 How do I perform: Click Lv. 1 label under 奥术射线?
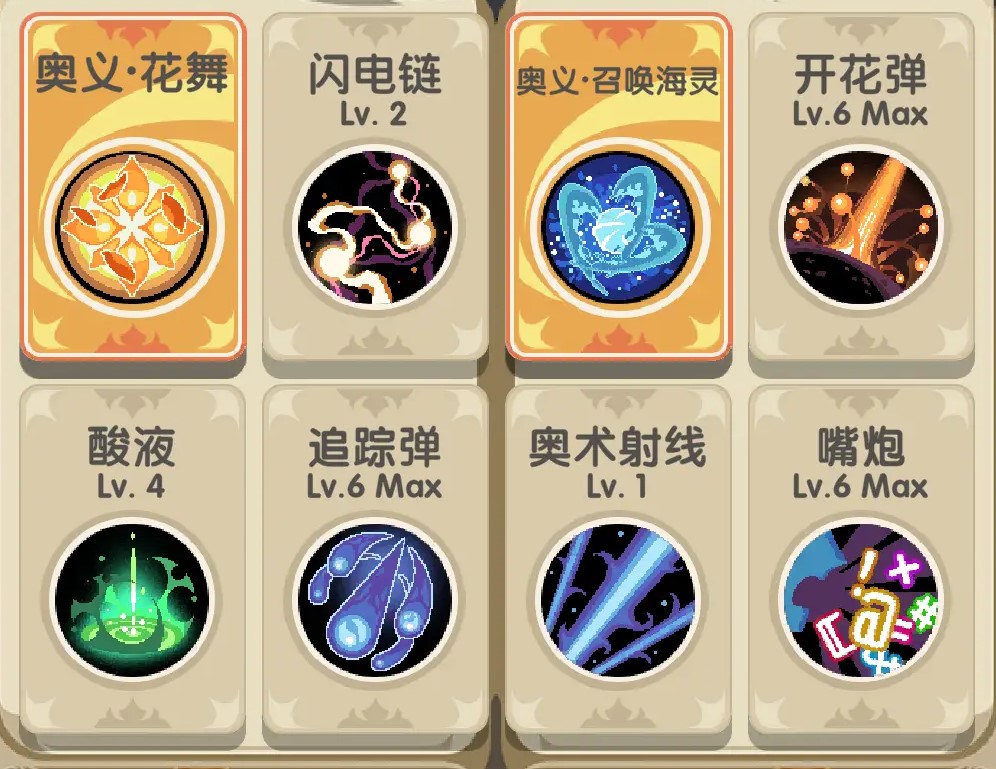617,487
